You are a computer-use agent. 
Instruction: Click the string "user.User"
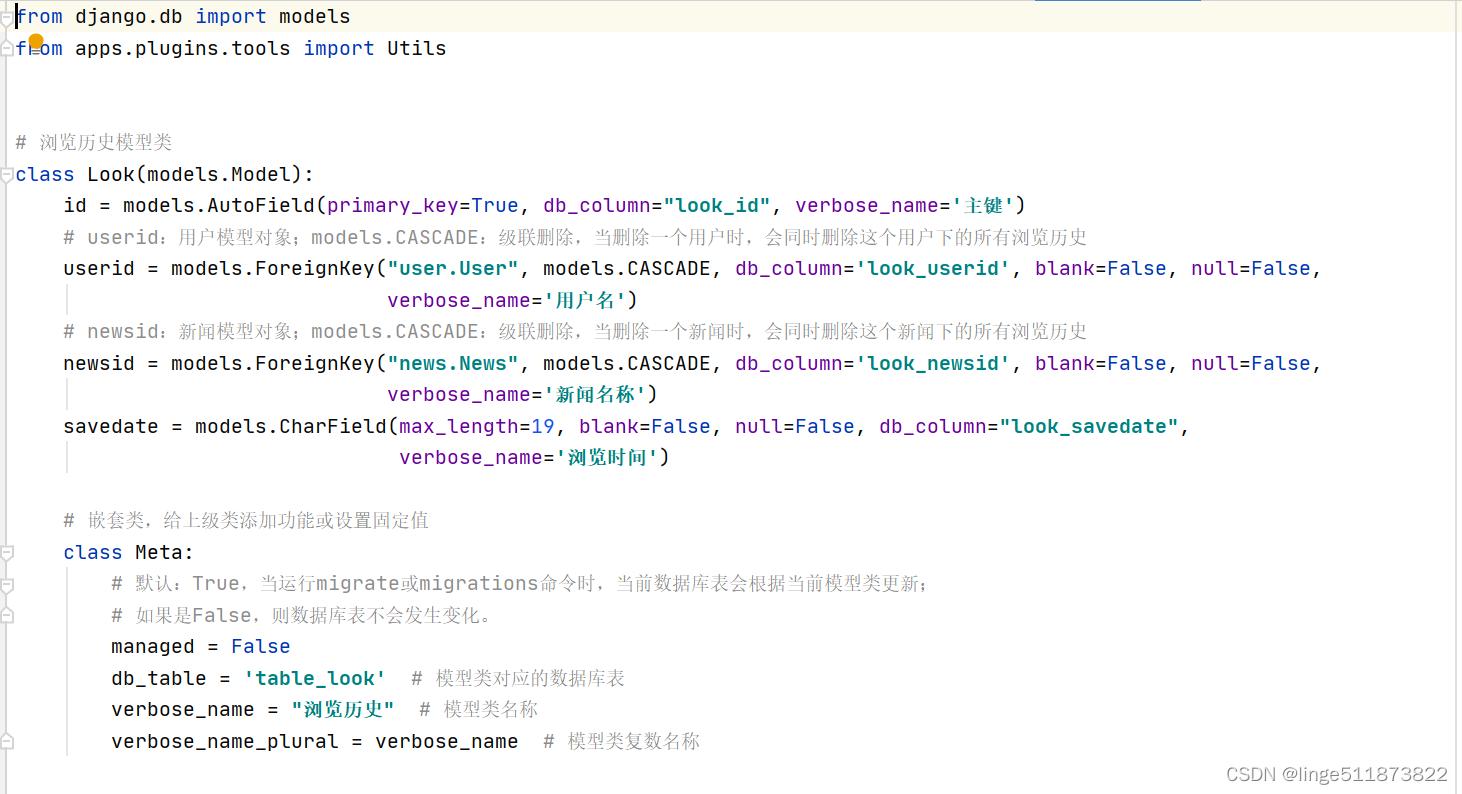tap(453, 268)
